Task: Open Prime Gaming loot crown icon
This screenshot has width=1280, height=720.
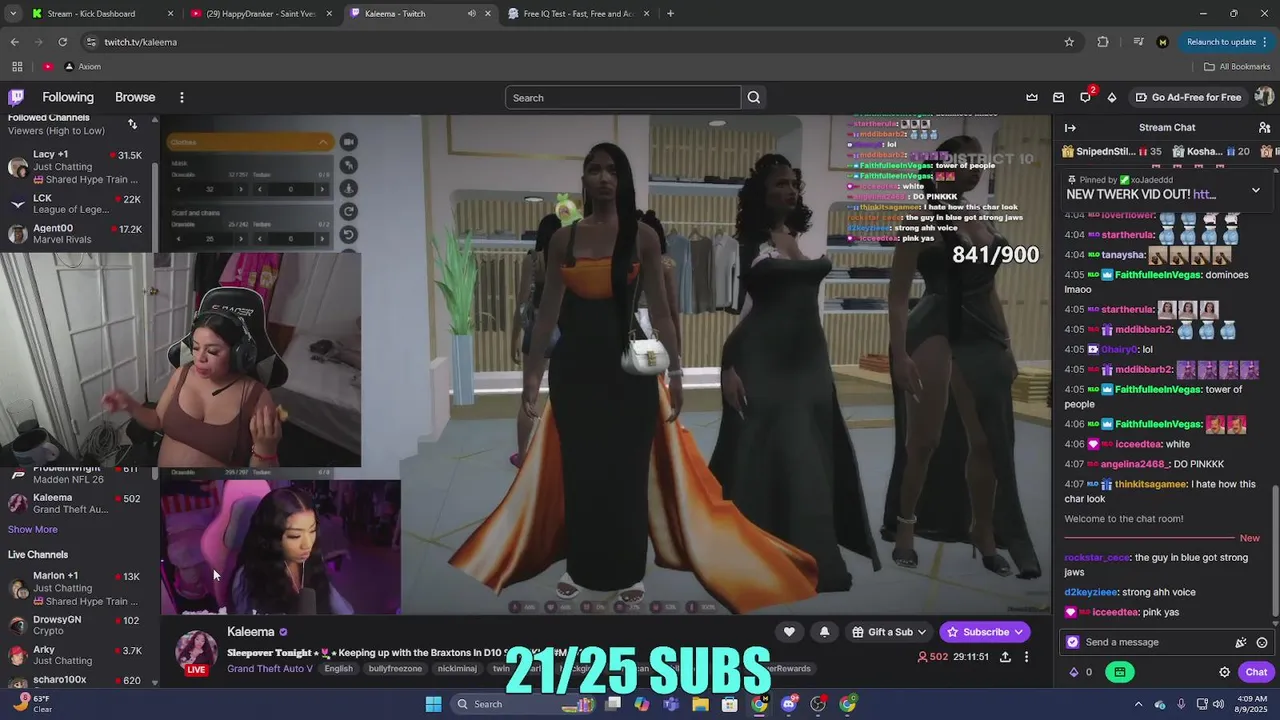Action: coord(1032,97)
